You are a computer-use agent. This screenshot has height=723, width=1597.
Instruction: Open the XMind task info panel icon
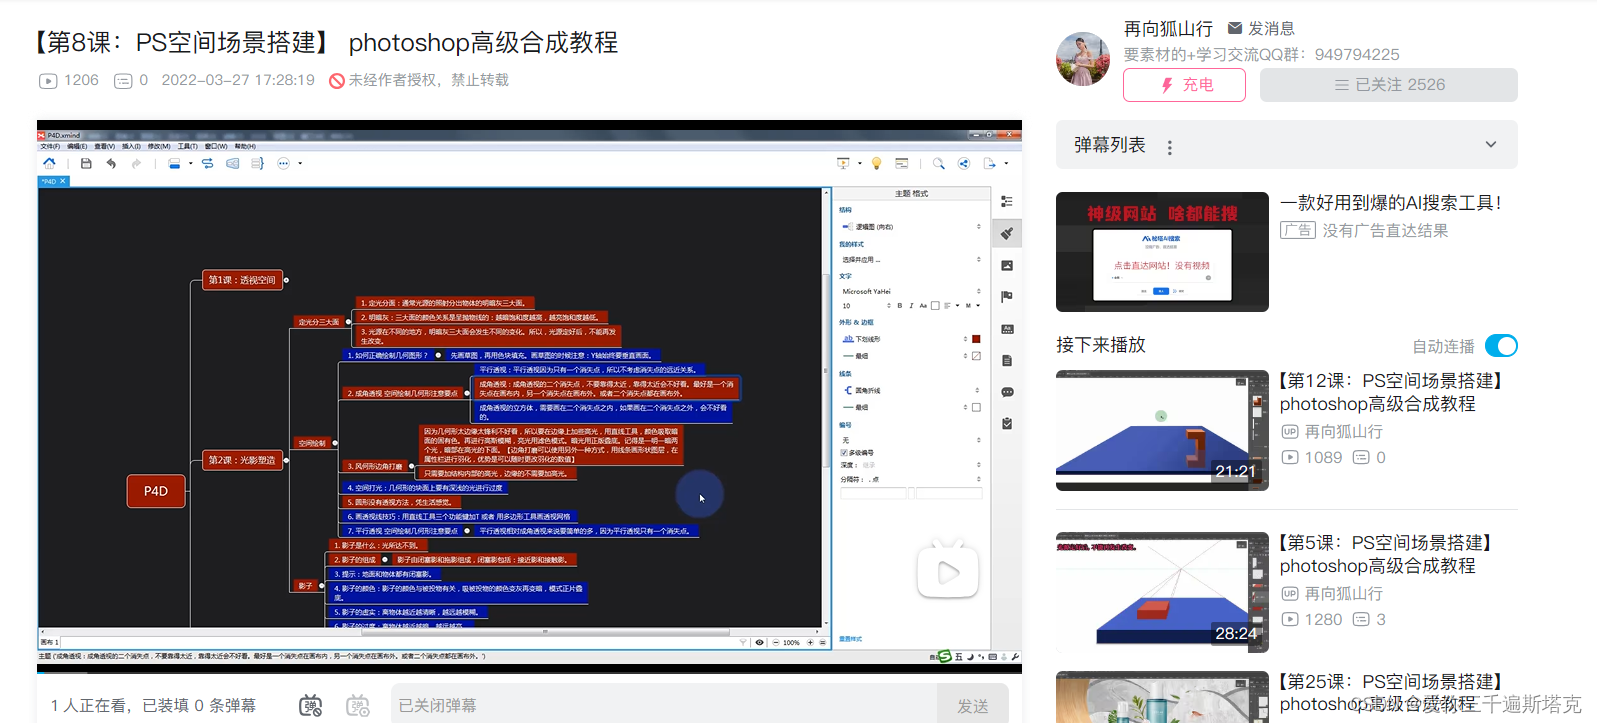coord(1007,423)
